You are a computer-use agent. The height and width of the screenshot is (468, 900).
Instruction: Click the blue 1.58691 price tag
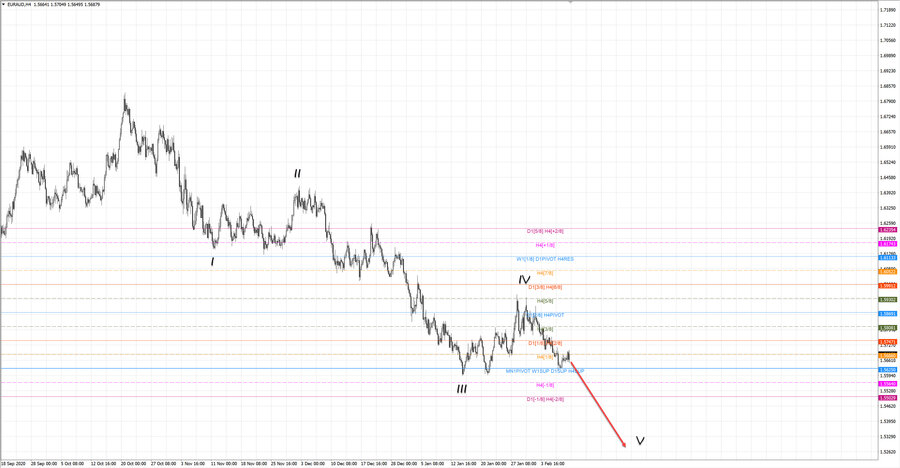pyautogui.click(x=888, y=314)
